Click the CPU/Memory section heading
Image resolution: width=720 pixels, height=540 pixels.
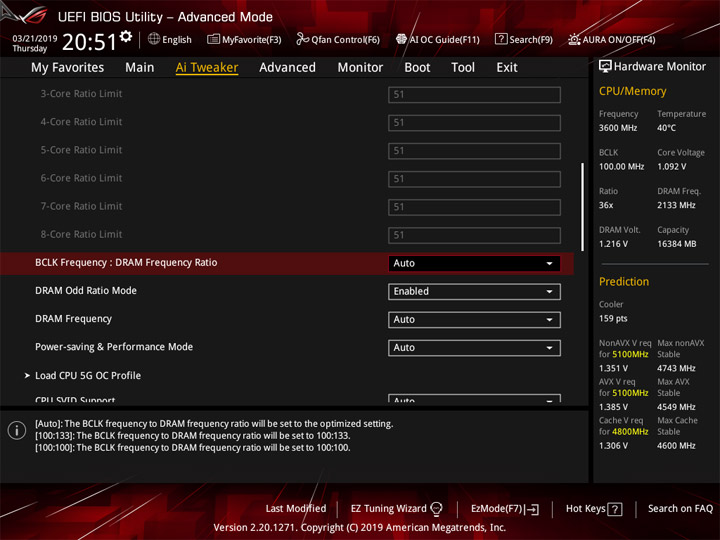click(x=632, y=91)
